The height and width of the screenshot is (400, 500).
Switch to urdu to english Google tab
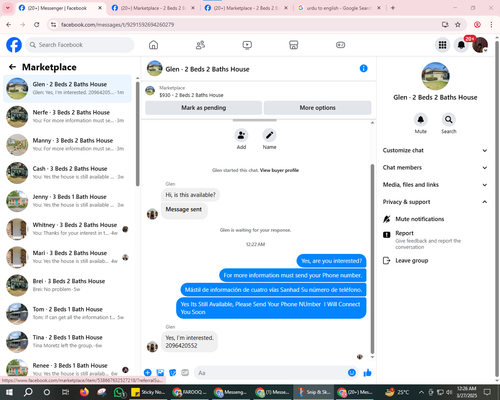339,8
